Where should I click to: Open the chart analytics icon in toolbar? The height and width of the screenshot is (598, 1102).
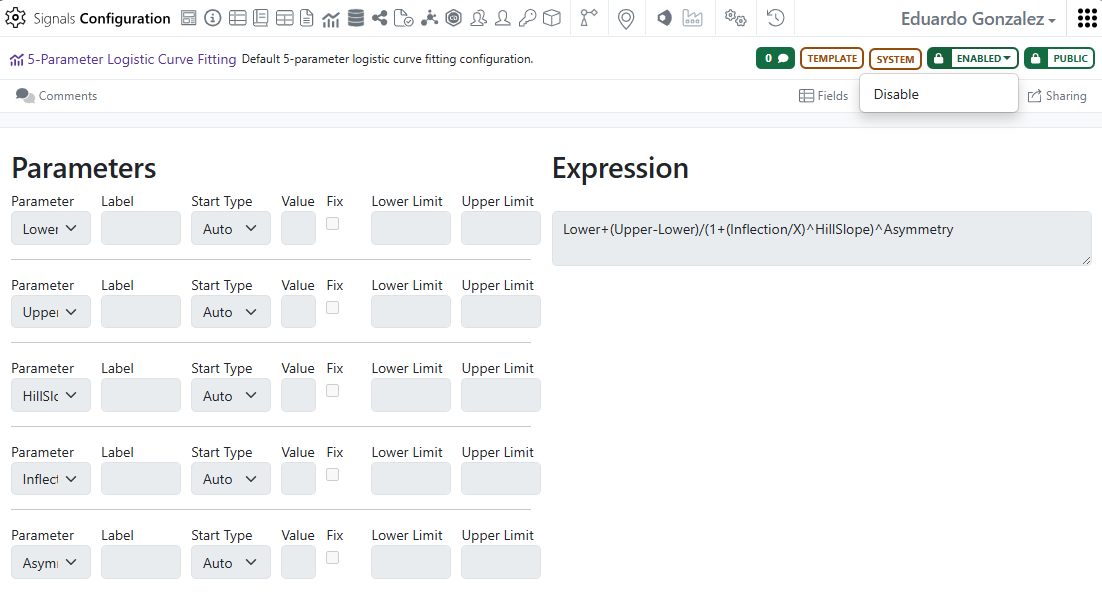331,18
